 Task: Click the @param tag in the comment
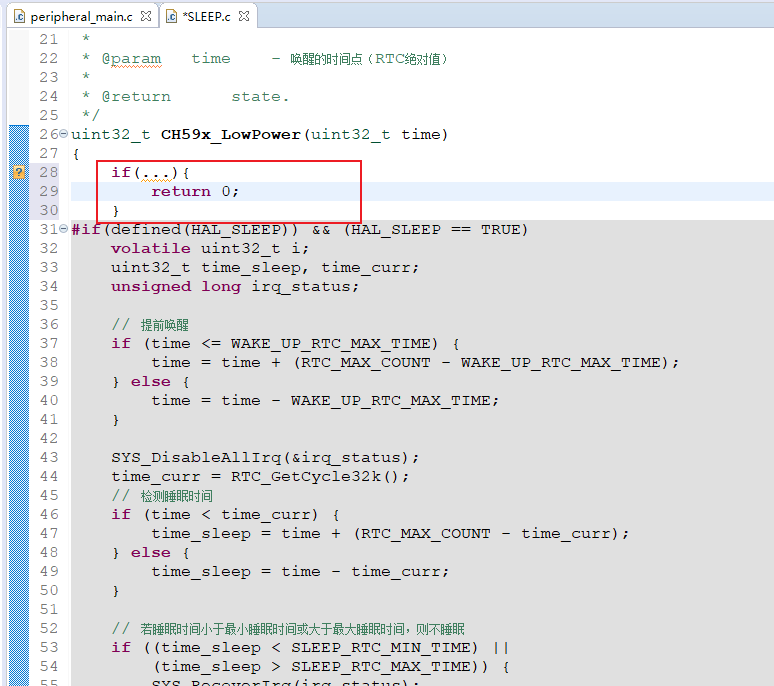(131, 59)
